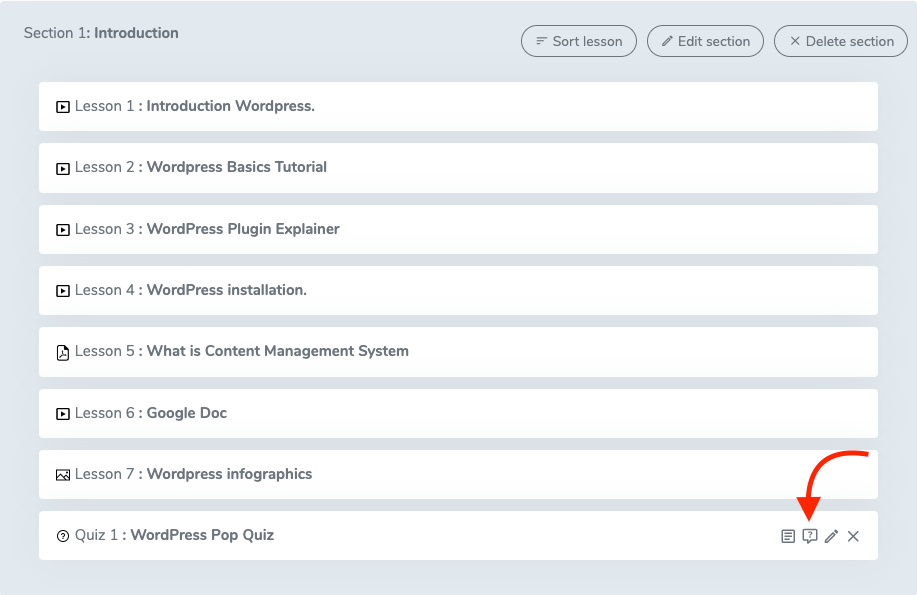The height and width of the screenshot is (595, 917).
Task: Select the WordPress Plugin Explainer lesson
Action: [x=243, y=229]
